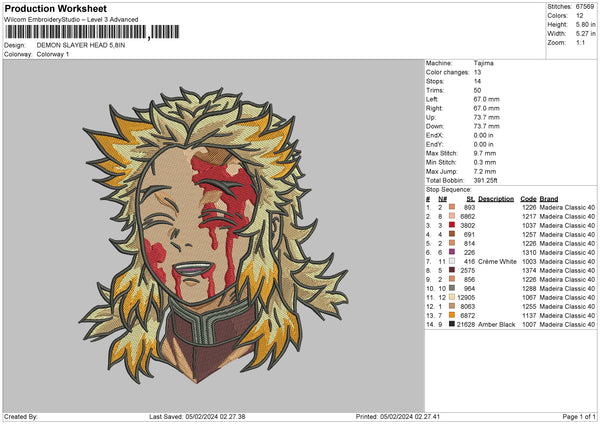Click the red swatch in stop row 3
Screen dimensions: 600x424
[x=452, y=225]
